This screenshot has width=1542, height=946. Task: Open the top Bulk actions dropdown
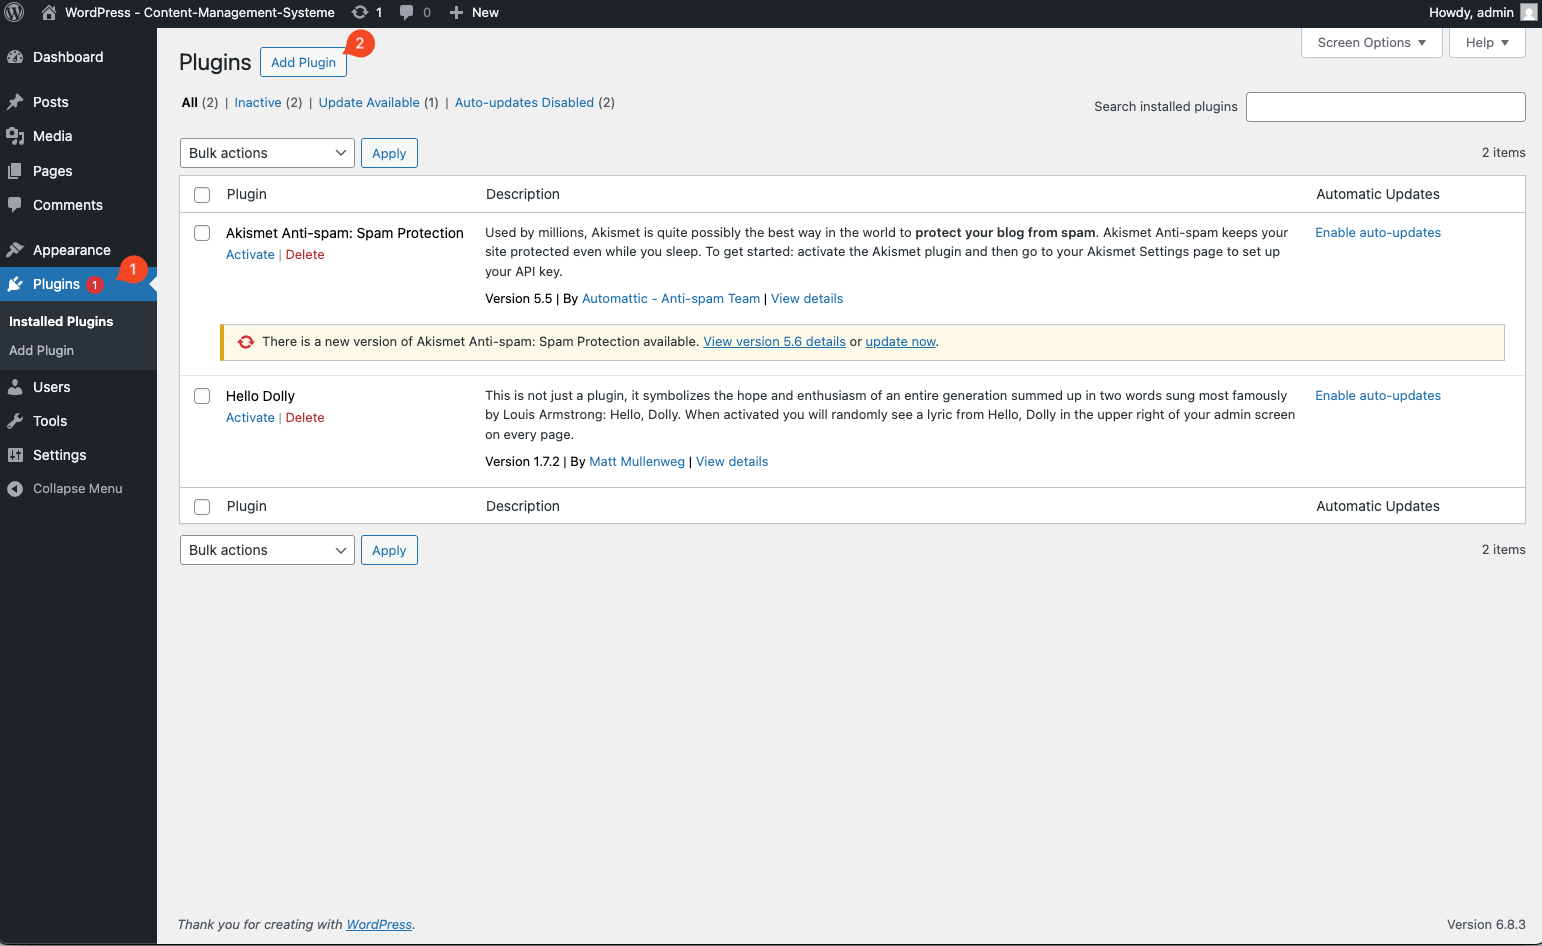point(267,153)
